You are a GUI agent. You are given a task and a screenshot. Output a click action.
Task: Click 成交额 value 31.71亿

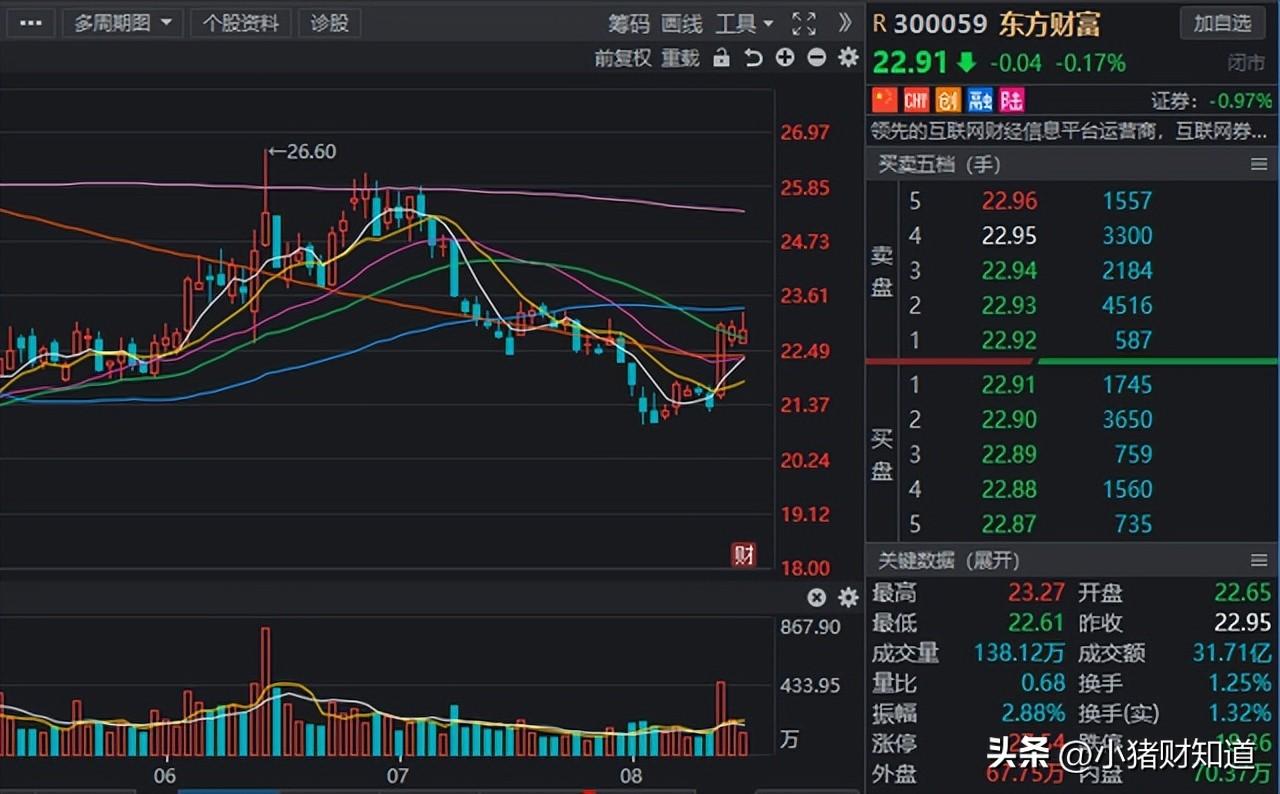[x=1231, y=654]
